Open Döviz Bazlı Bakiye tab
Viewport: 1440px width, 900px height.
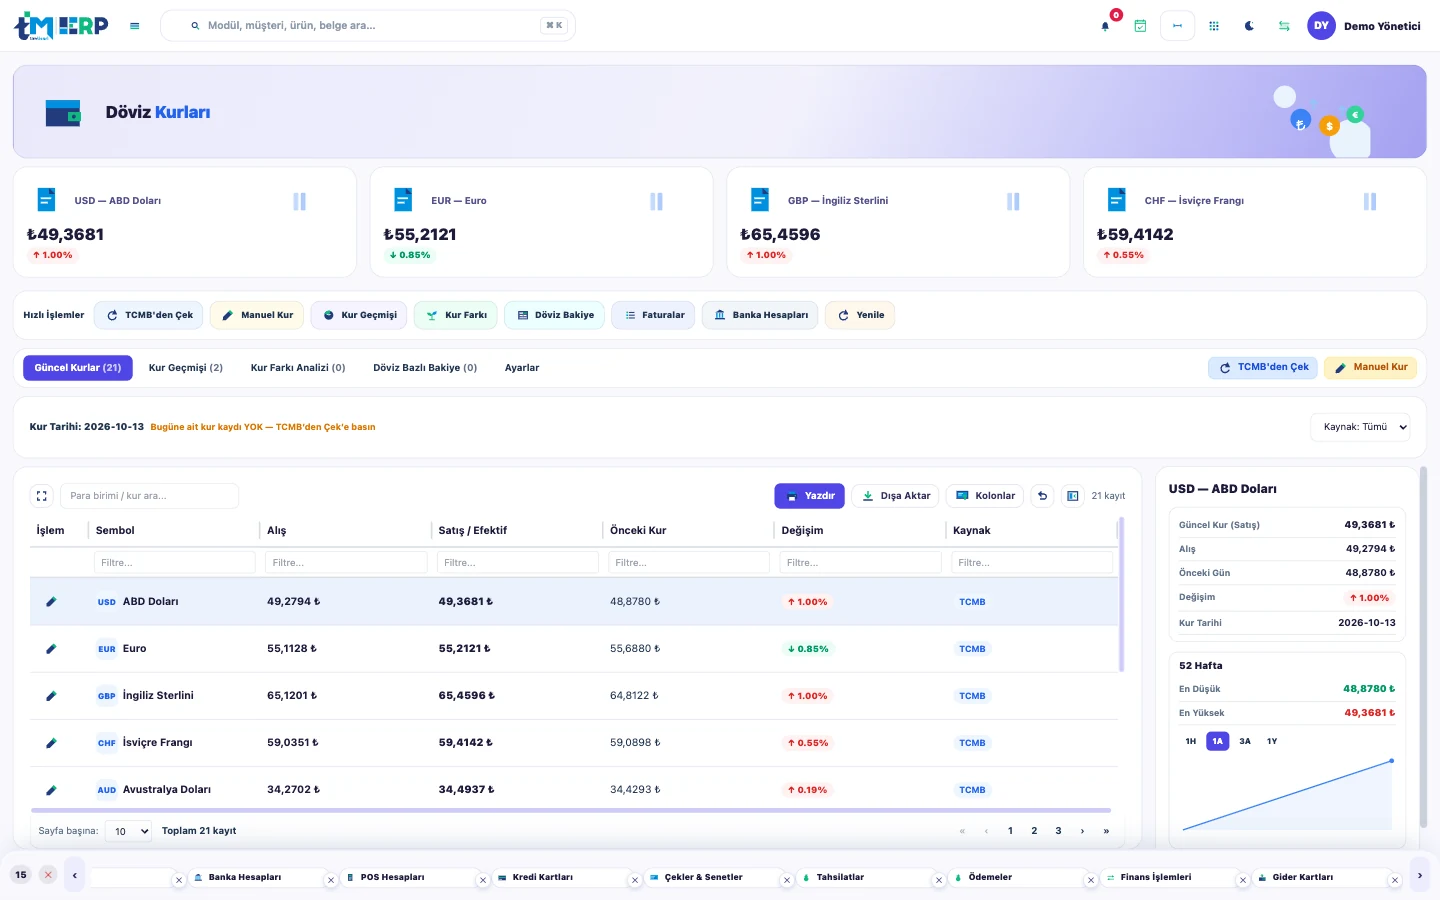point(425,368)
